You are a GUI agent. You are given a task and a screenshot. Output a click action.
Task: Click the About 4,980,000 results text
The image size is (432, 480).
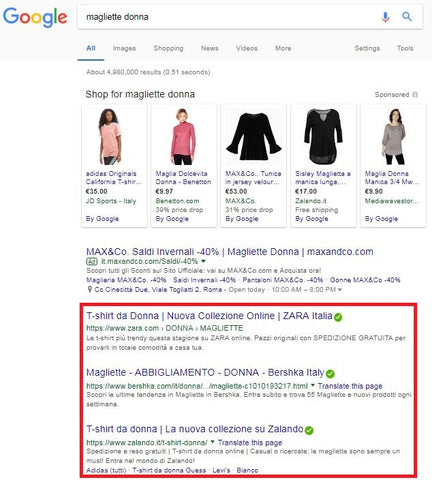pyautogui.click(x=148, y=72)
